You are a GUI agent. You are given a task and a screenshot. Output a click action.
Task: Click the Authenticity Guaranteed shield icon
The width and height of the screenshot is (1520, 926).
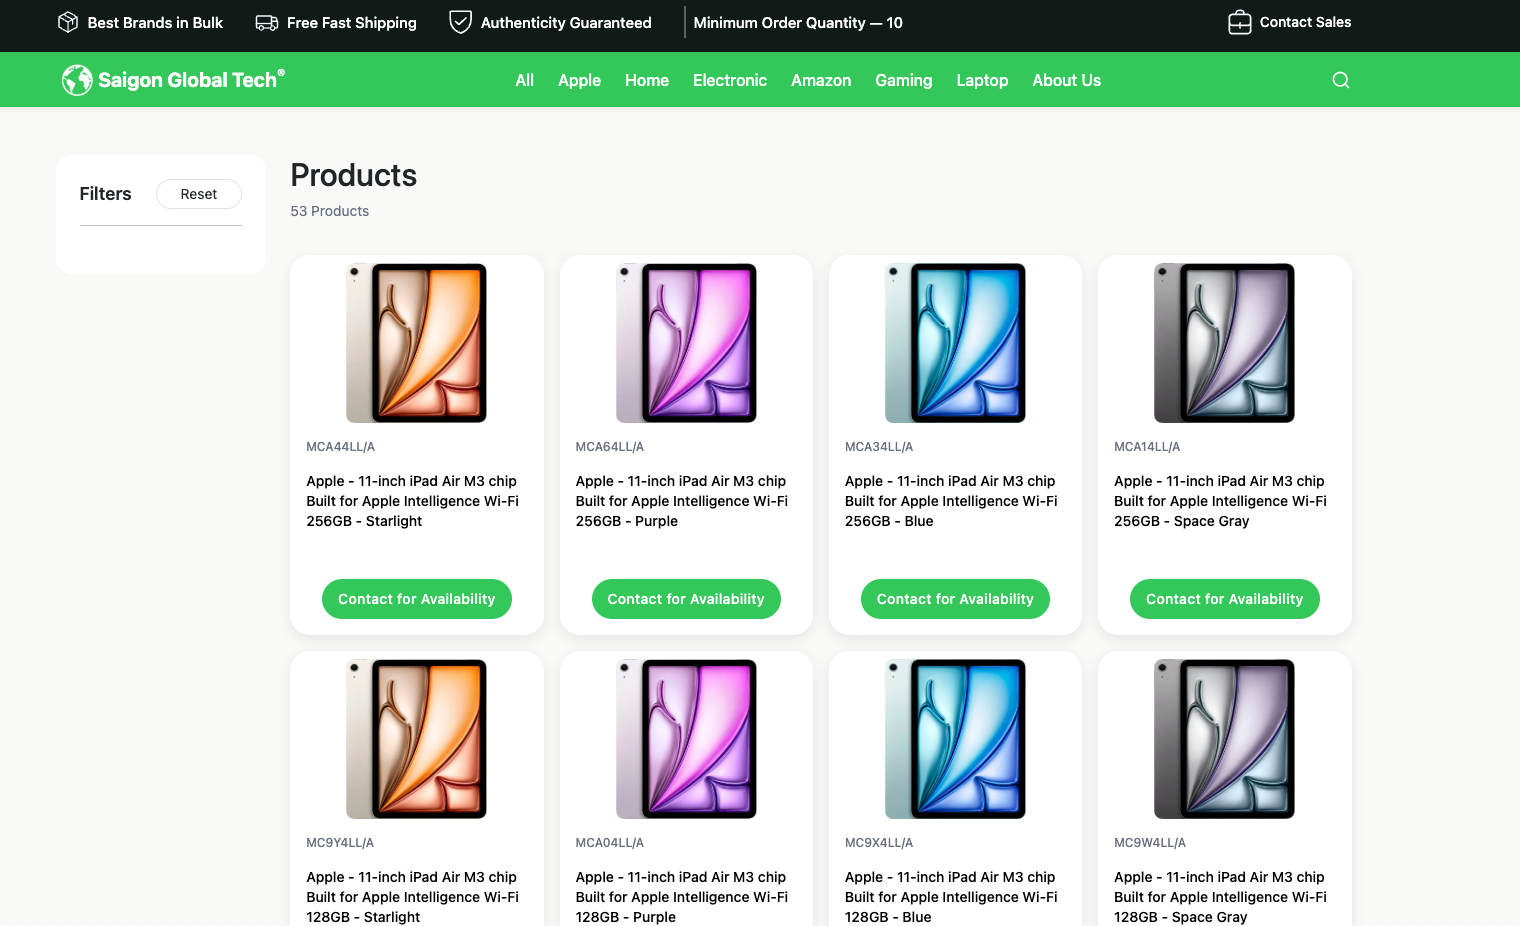click(460, 22)
